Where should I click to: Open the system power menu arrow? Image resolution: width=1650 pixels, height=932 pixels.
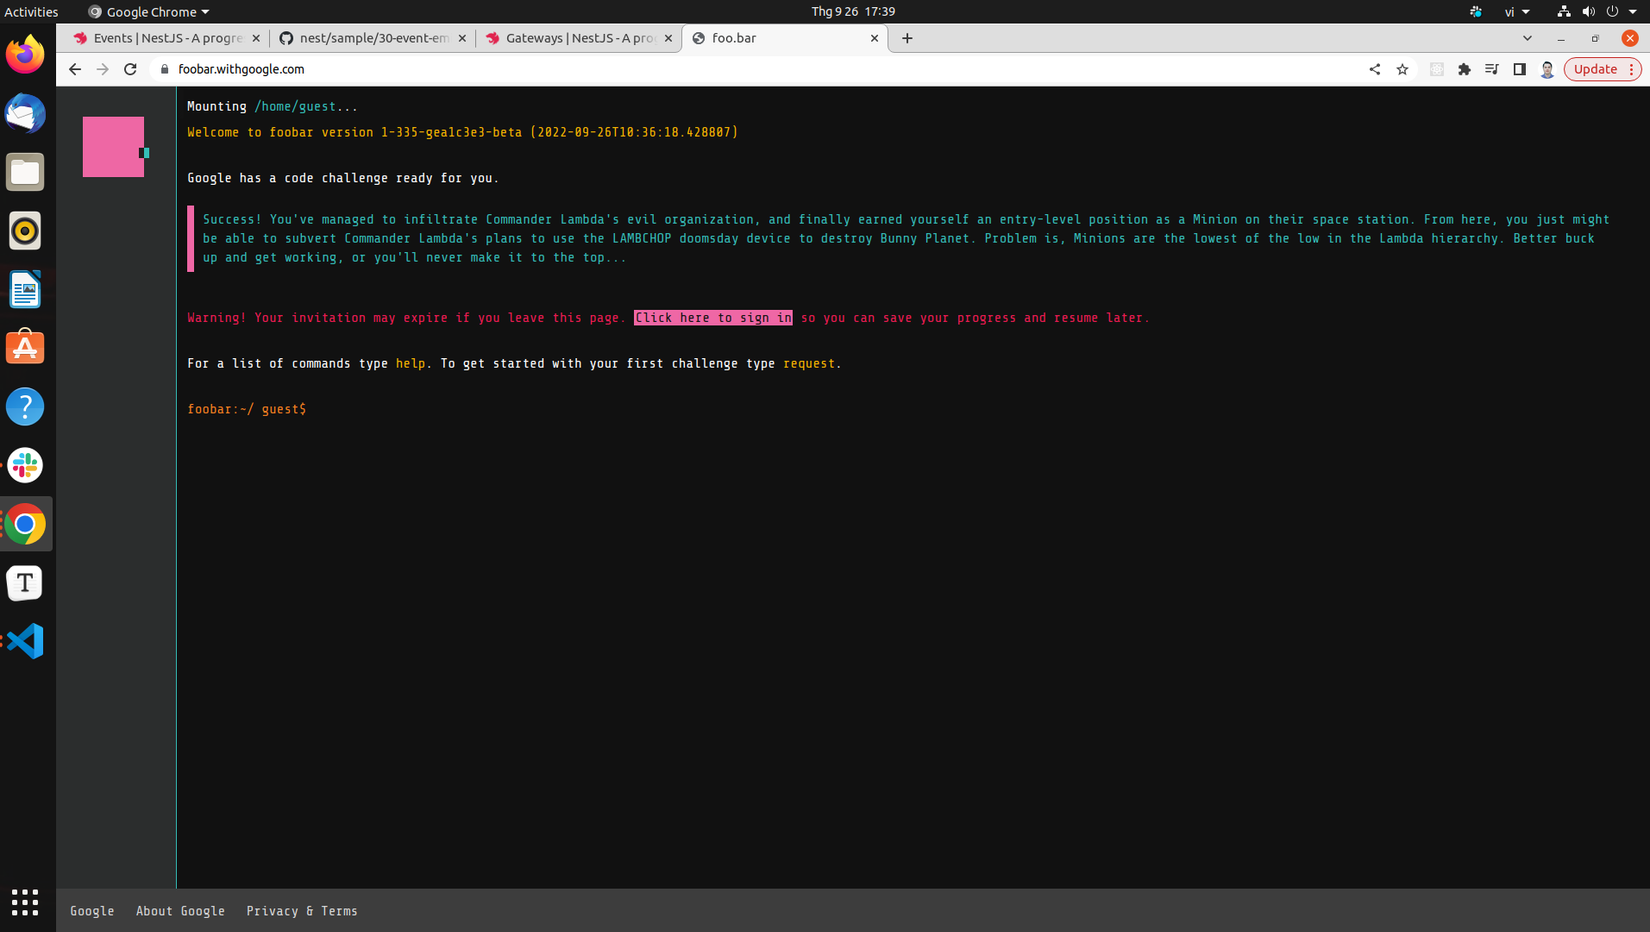(1634, 11)
